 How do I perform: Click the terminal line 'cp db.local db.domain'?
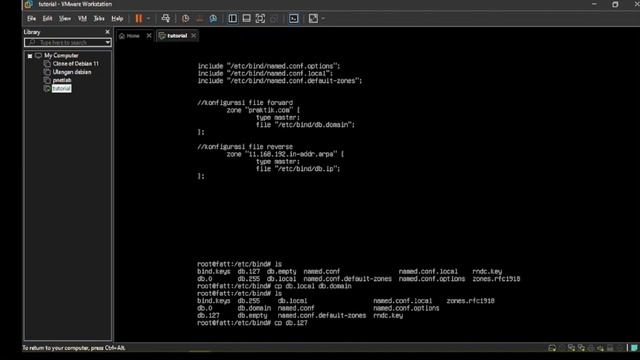tap(274, 286)
